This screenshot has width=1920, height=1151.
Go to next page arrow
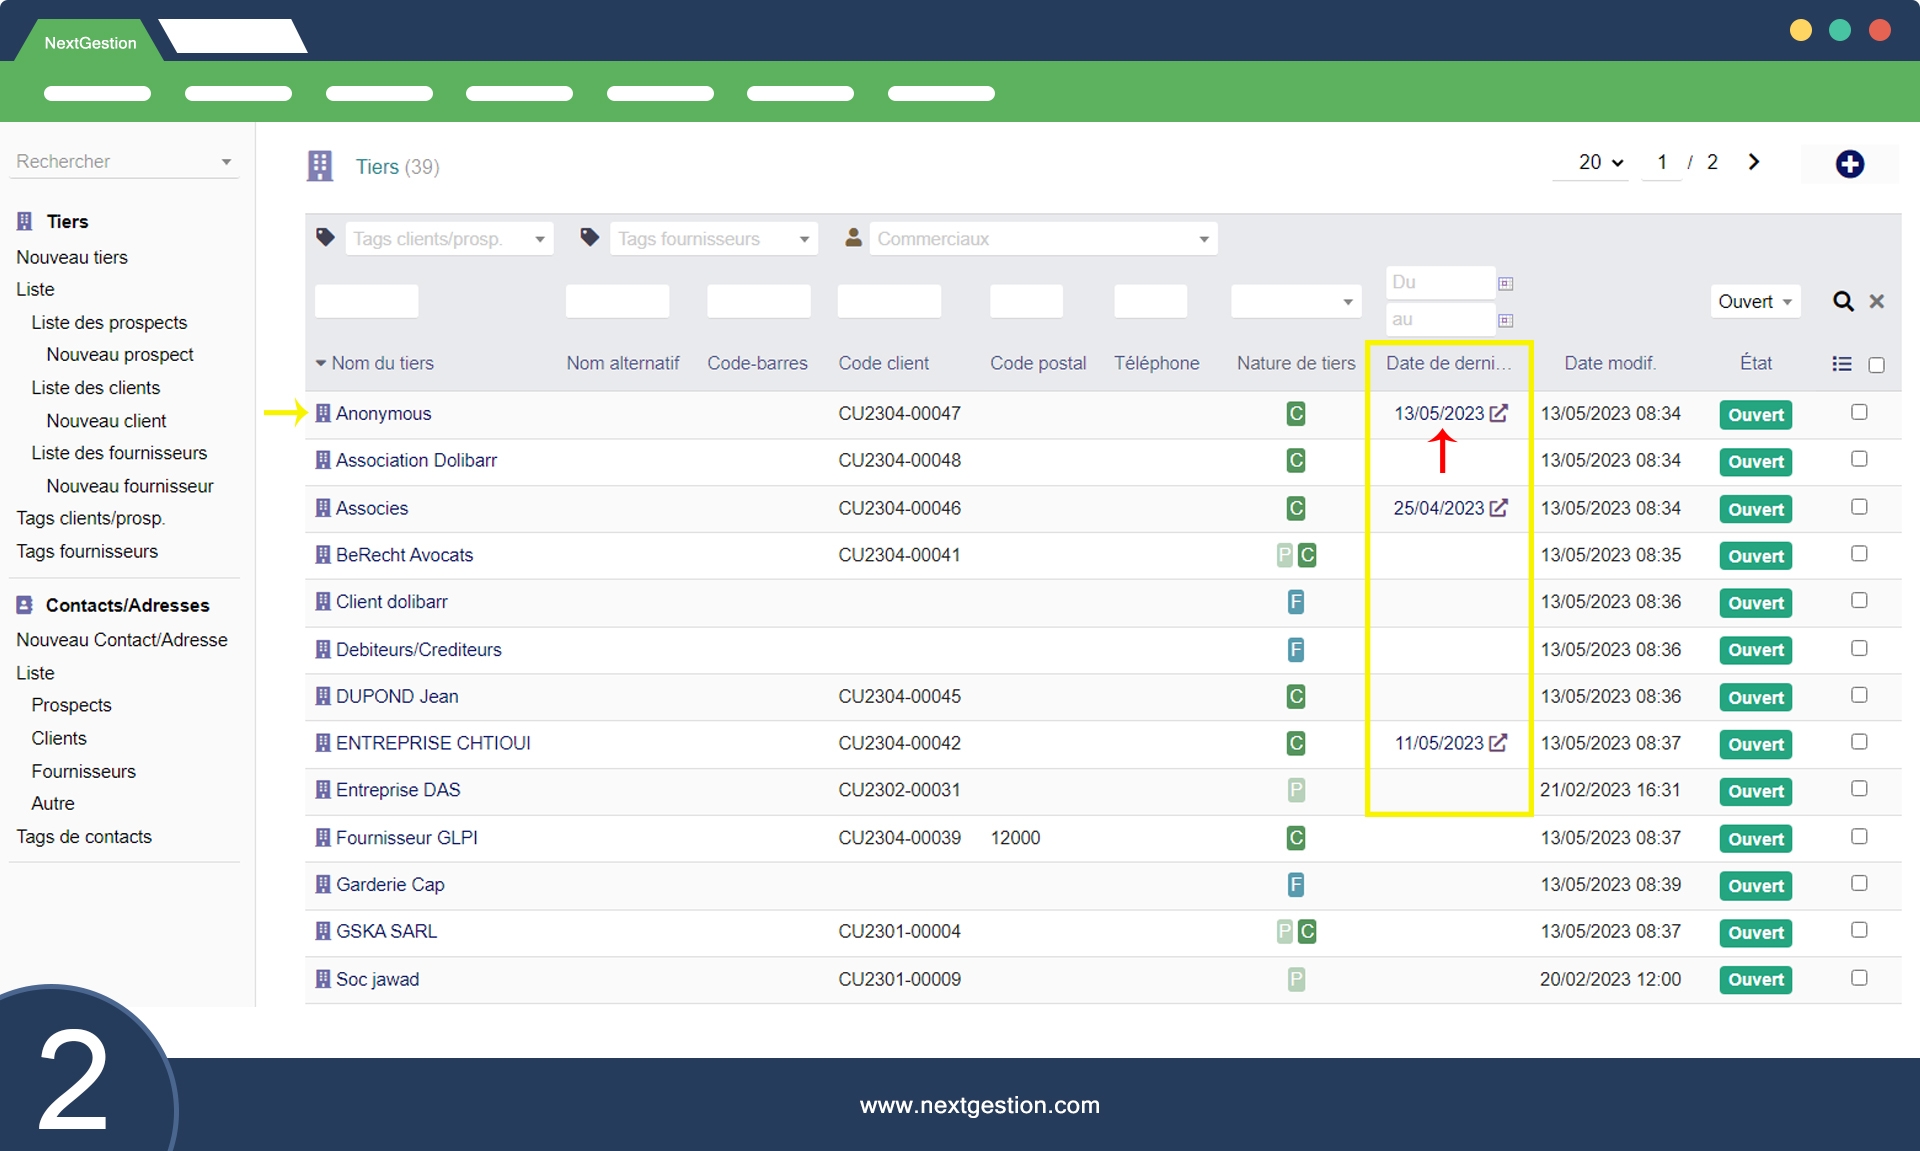click(1753, 162)
